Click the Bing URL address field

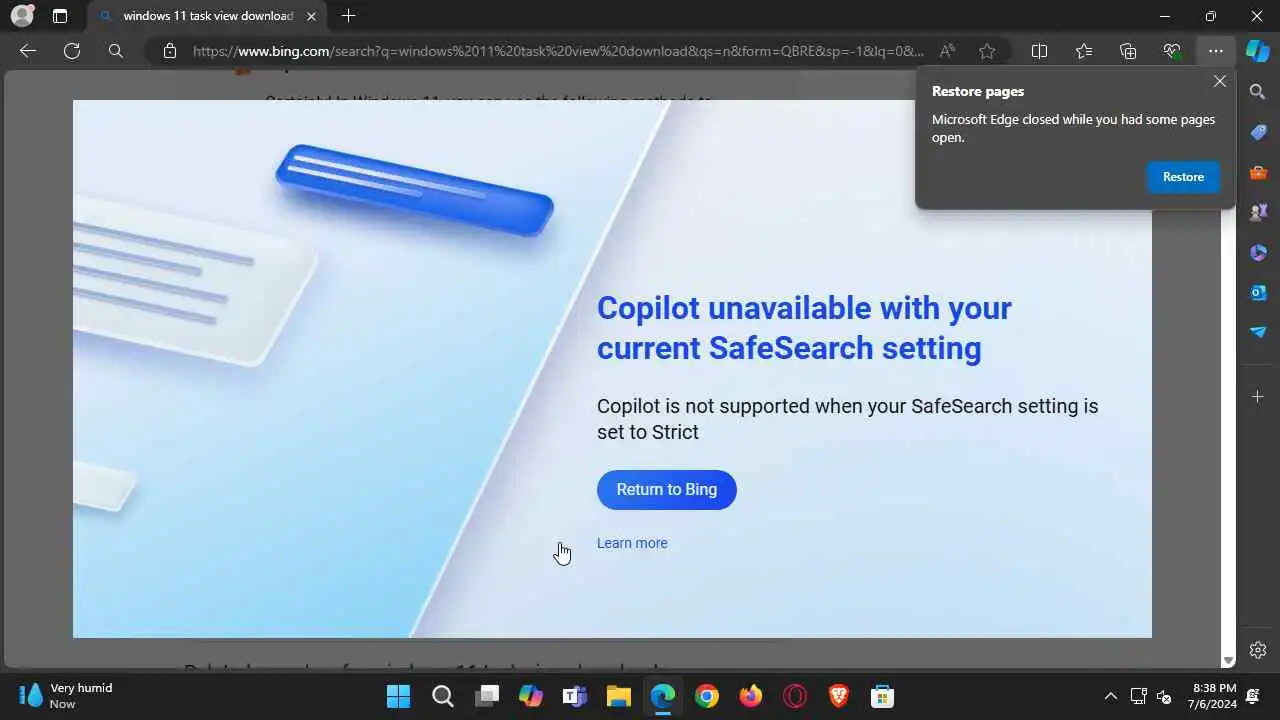pyautogui.click(x=558, y=51)
